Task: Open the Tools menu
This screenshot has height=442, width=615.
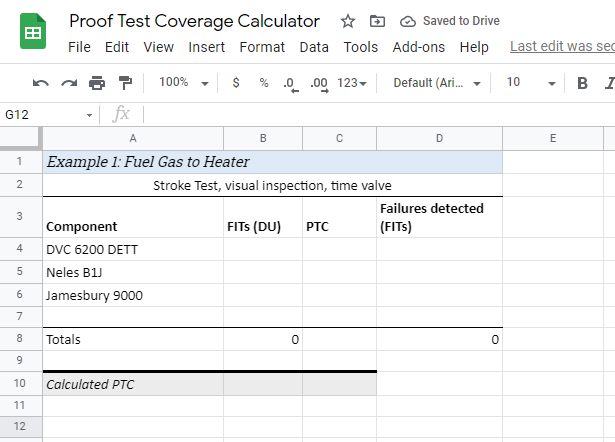Action: pos(360,47)
